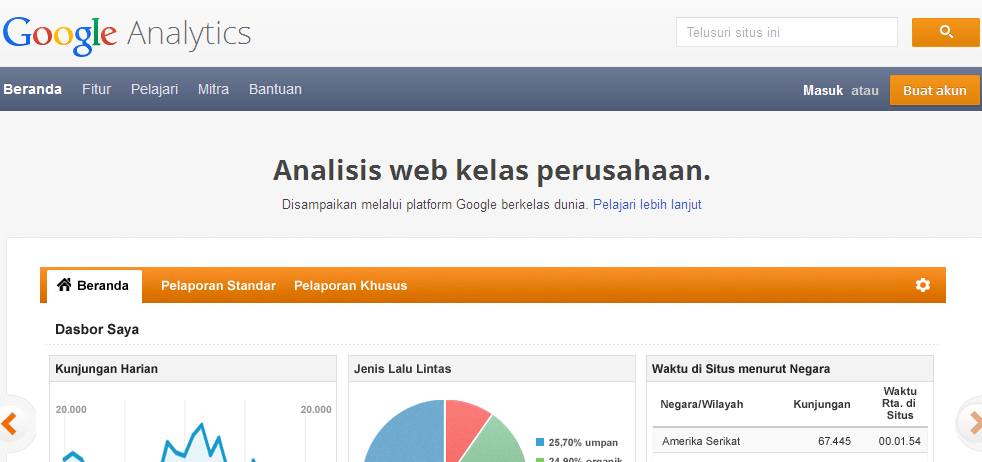This screenshot has width=982, height=462.
Task: Click the Negara/Wilayah column header
Action: tap(701, 404)
